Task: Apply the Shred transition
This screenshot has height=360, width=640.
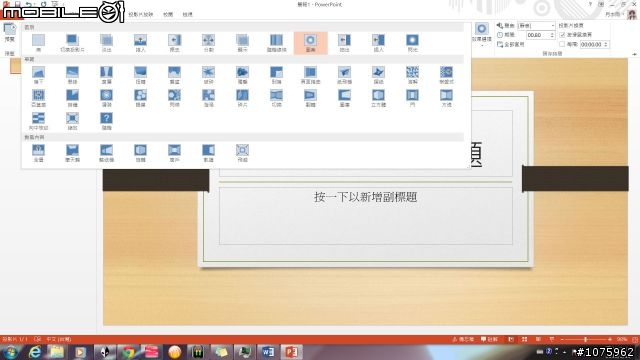Action: pos(242,98)
